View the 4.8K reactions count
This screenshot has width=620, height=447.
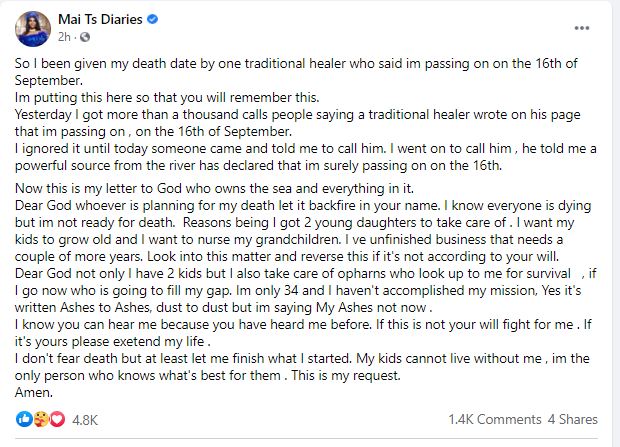(85, 420)
